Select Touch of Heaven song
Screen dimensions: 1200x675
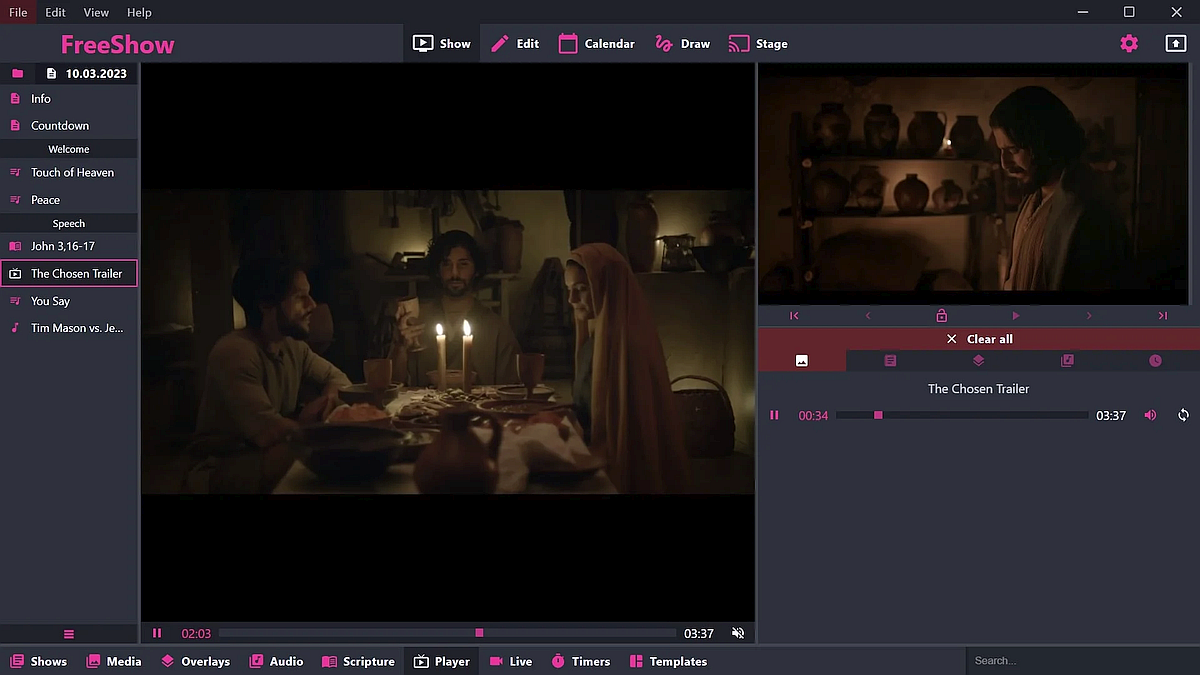(x=69, y=173)
